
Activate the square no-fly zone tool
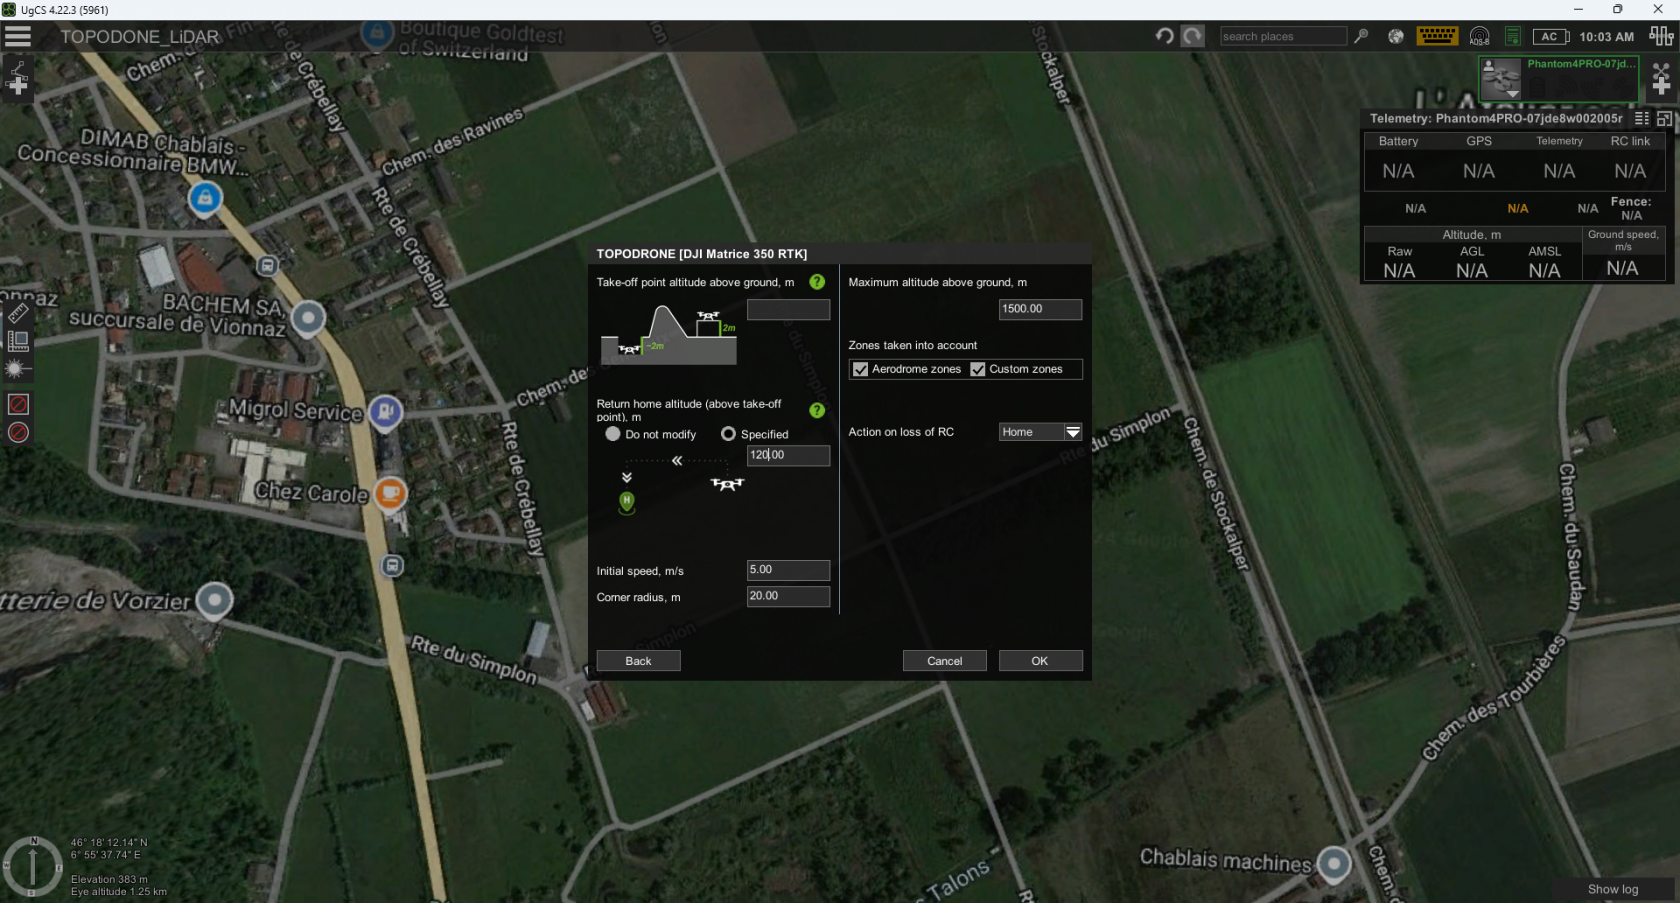point(18,404)
